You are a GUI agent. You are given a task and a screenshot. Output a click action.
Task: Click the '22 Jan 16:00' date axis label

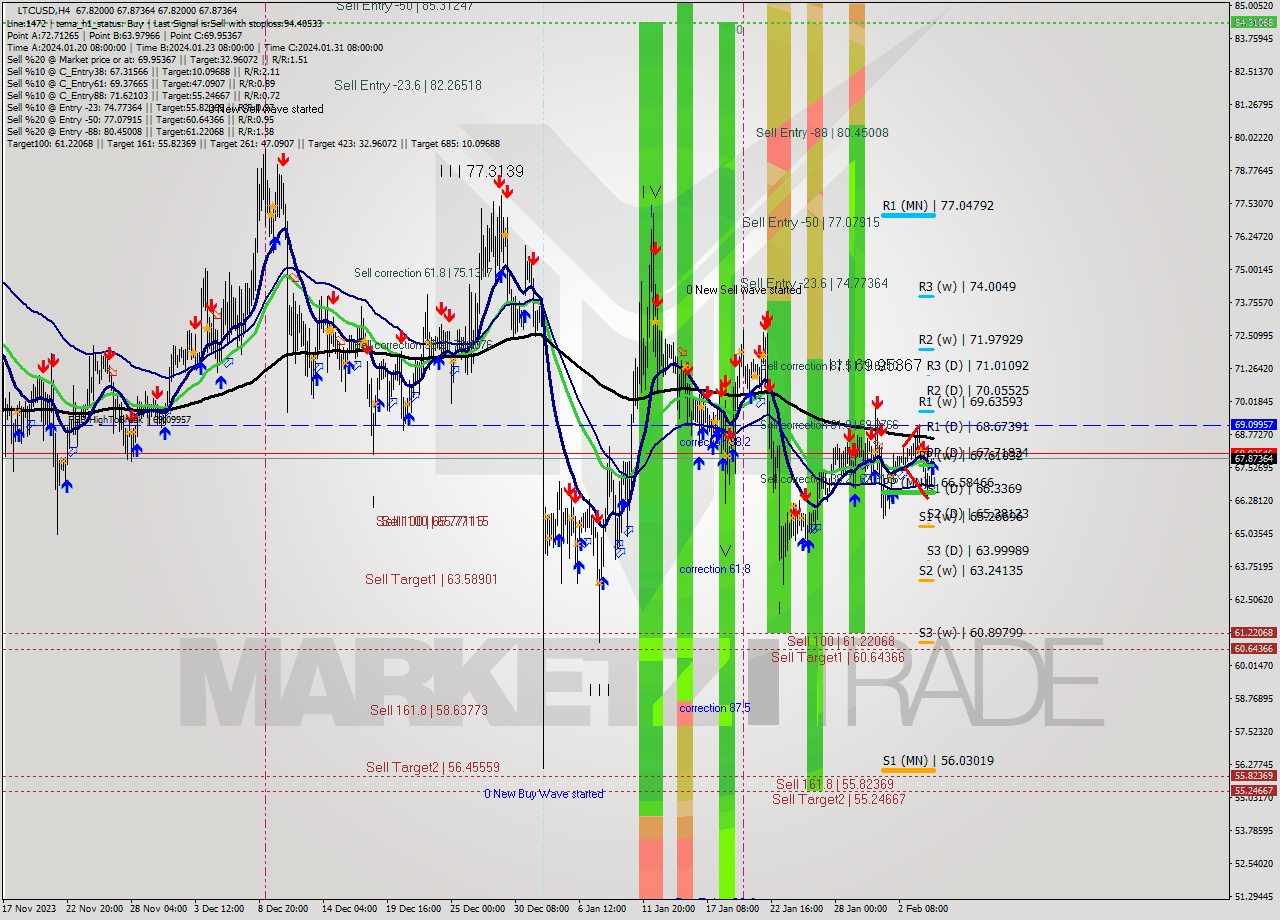tap(796, 909)
